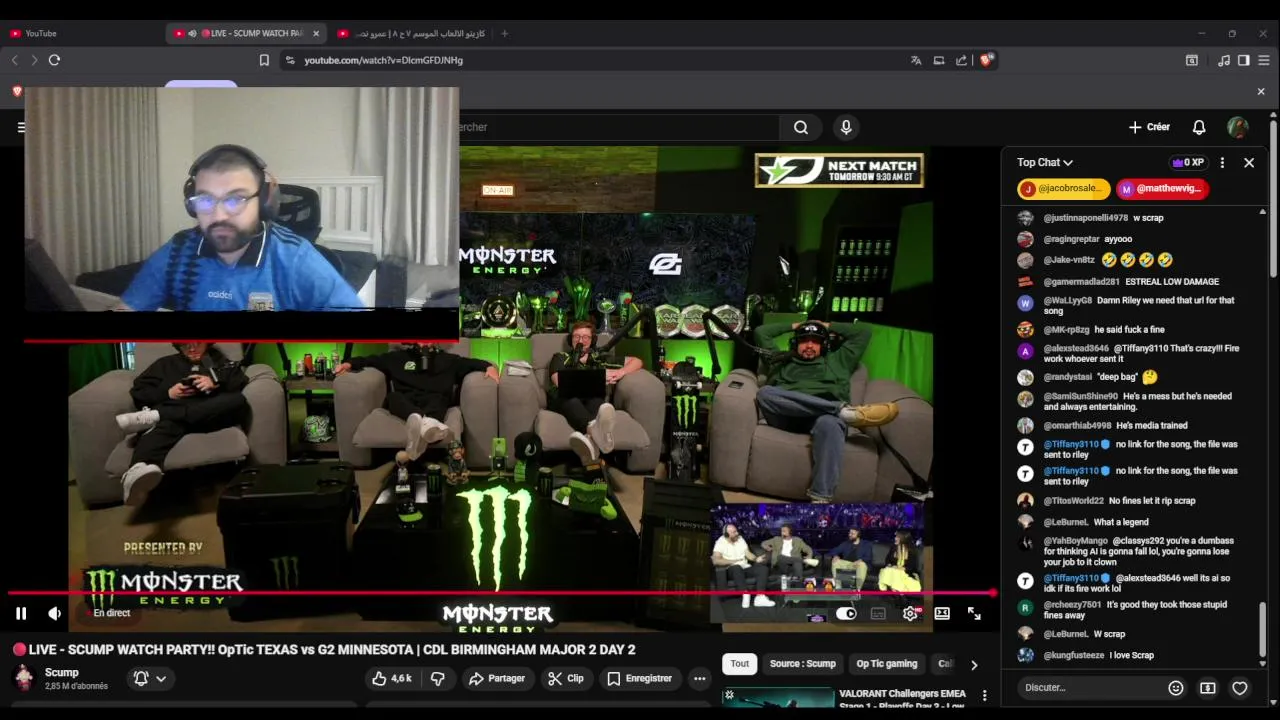Open the emoji picker in chat
This screenshot has height=720, width=1280.
1176,688
